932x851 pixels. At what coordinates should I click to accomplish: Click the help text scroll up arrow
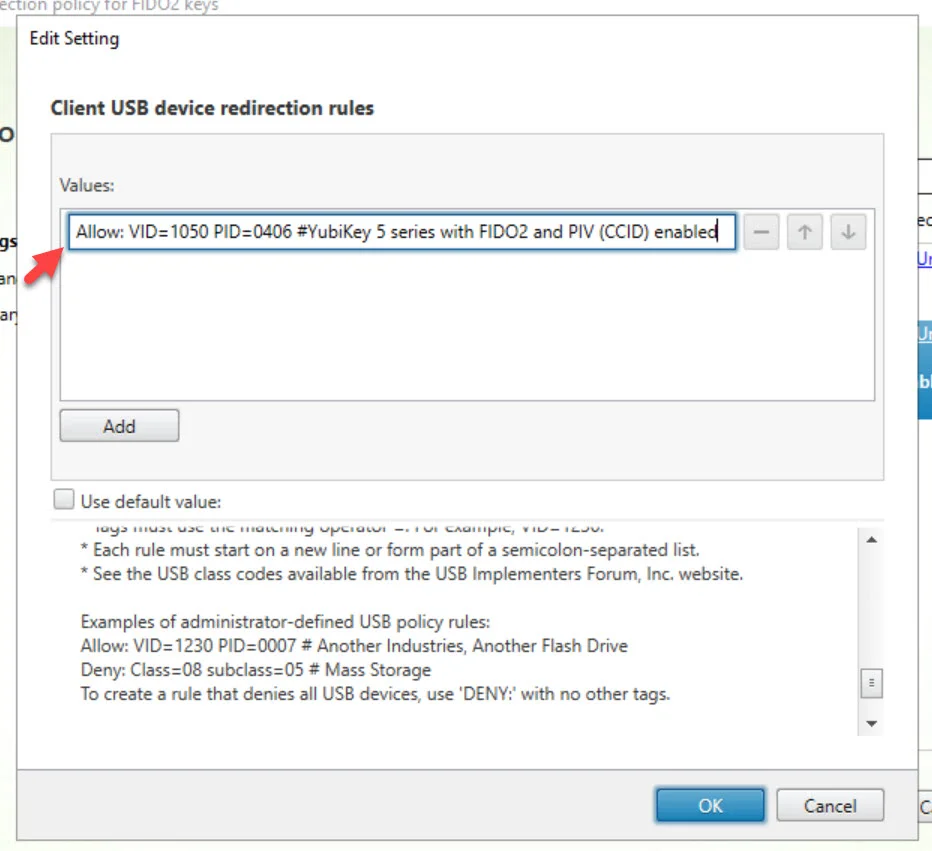coord(871,540)
